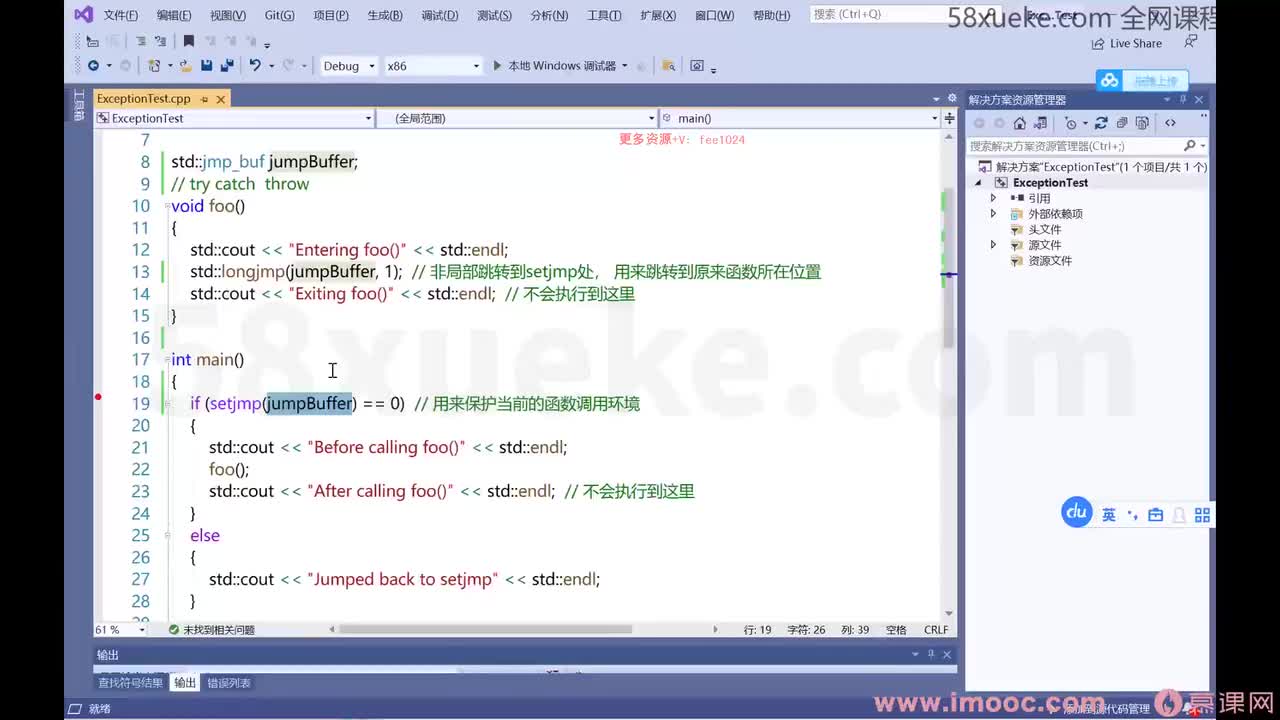The height and width of the screenshot is (720, 1280).
Task: Click the split editor icon above scrollbar
Action: coord(949,118)
